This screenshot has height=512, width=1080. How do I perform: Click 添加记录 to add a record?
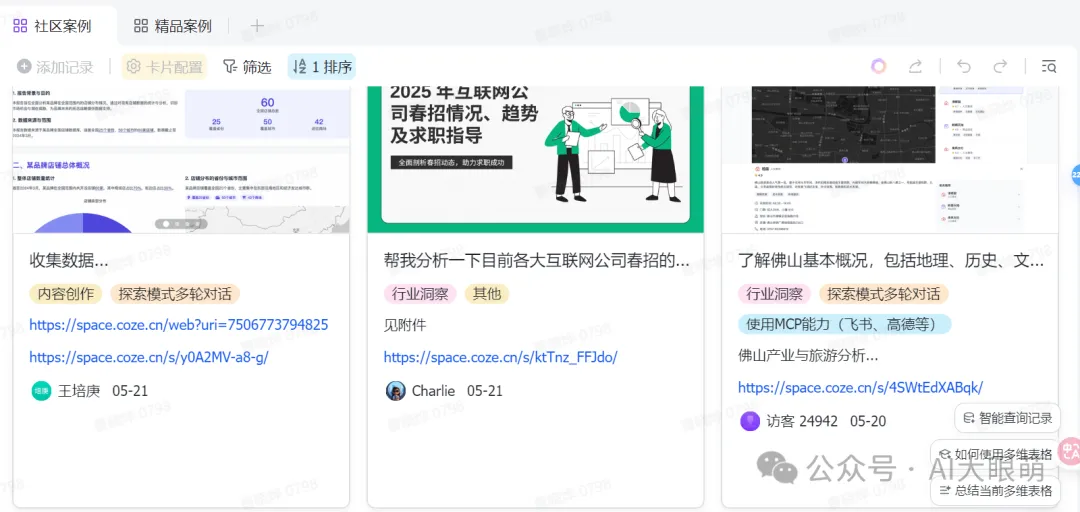pos(55,67)
